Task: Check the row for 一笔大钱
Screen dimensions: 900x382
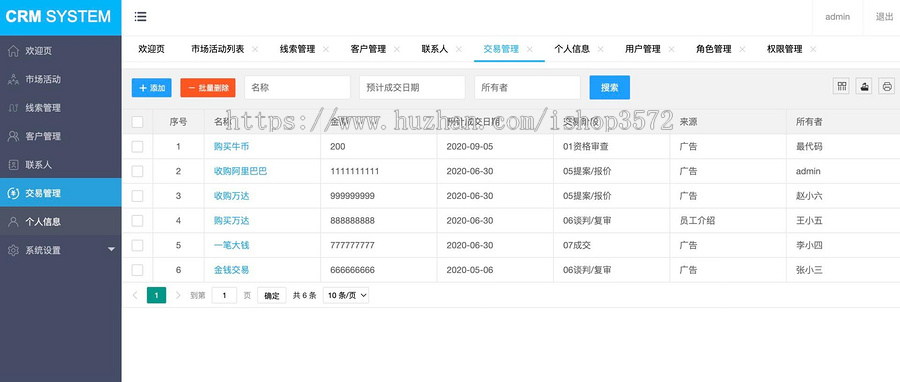Action: 137,245
